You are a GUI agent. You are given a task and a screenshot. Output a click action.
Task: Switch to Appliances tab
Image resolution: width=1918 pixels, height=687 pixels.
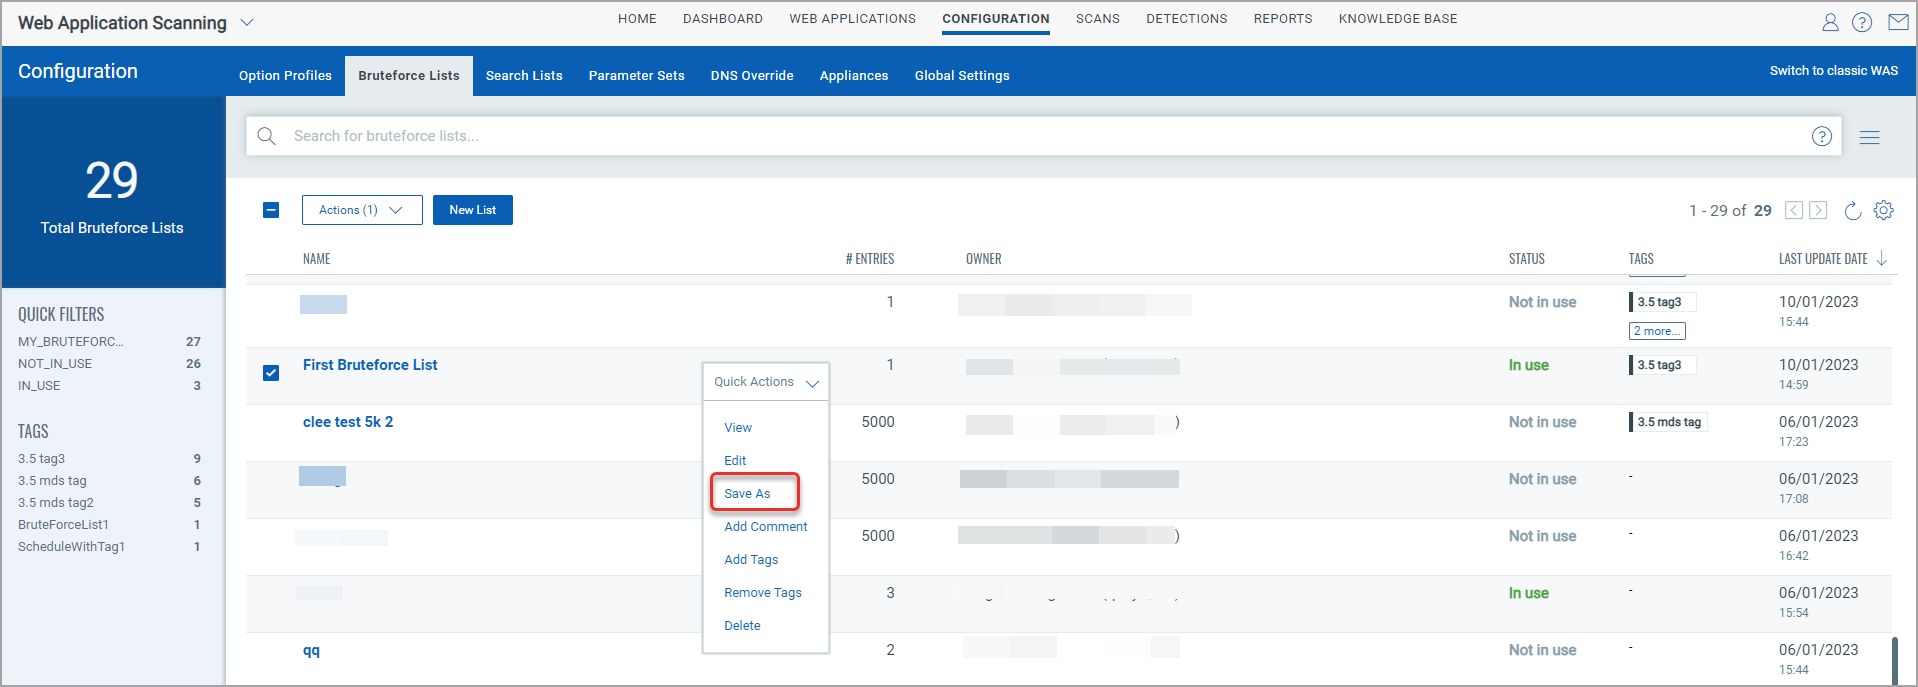(x=854, y=76)
